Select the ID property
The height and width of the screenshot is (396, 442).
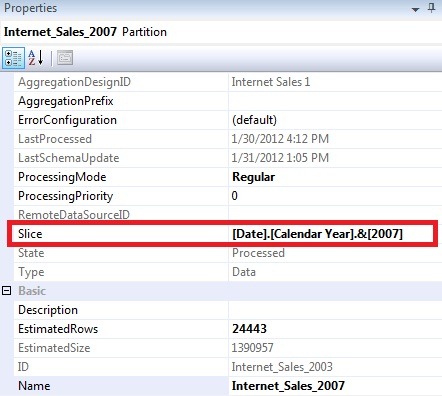(x=23, y=367)
